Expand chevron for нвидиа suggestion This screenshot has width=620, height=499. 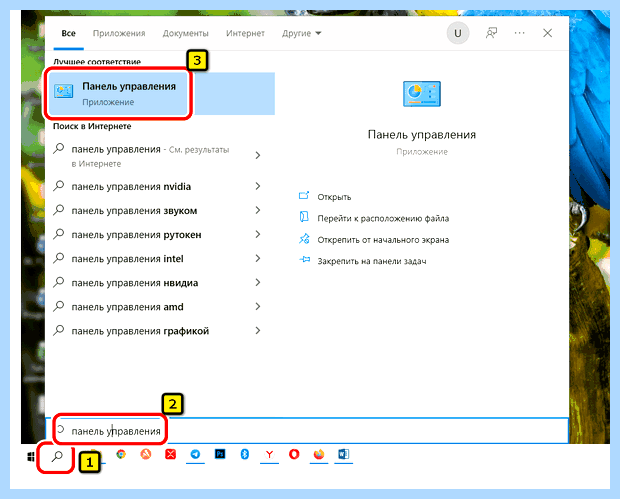pos(258,283)
